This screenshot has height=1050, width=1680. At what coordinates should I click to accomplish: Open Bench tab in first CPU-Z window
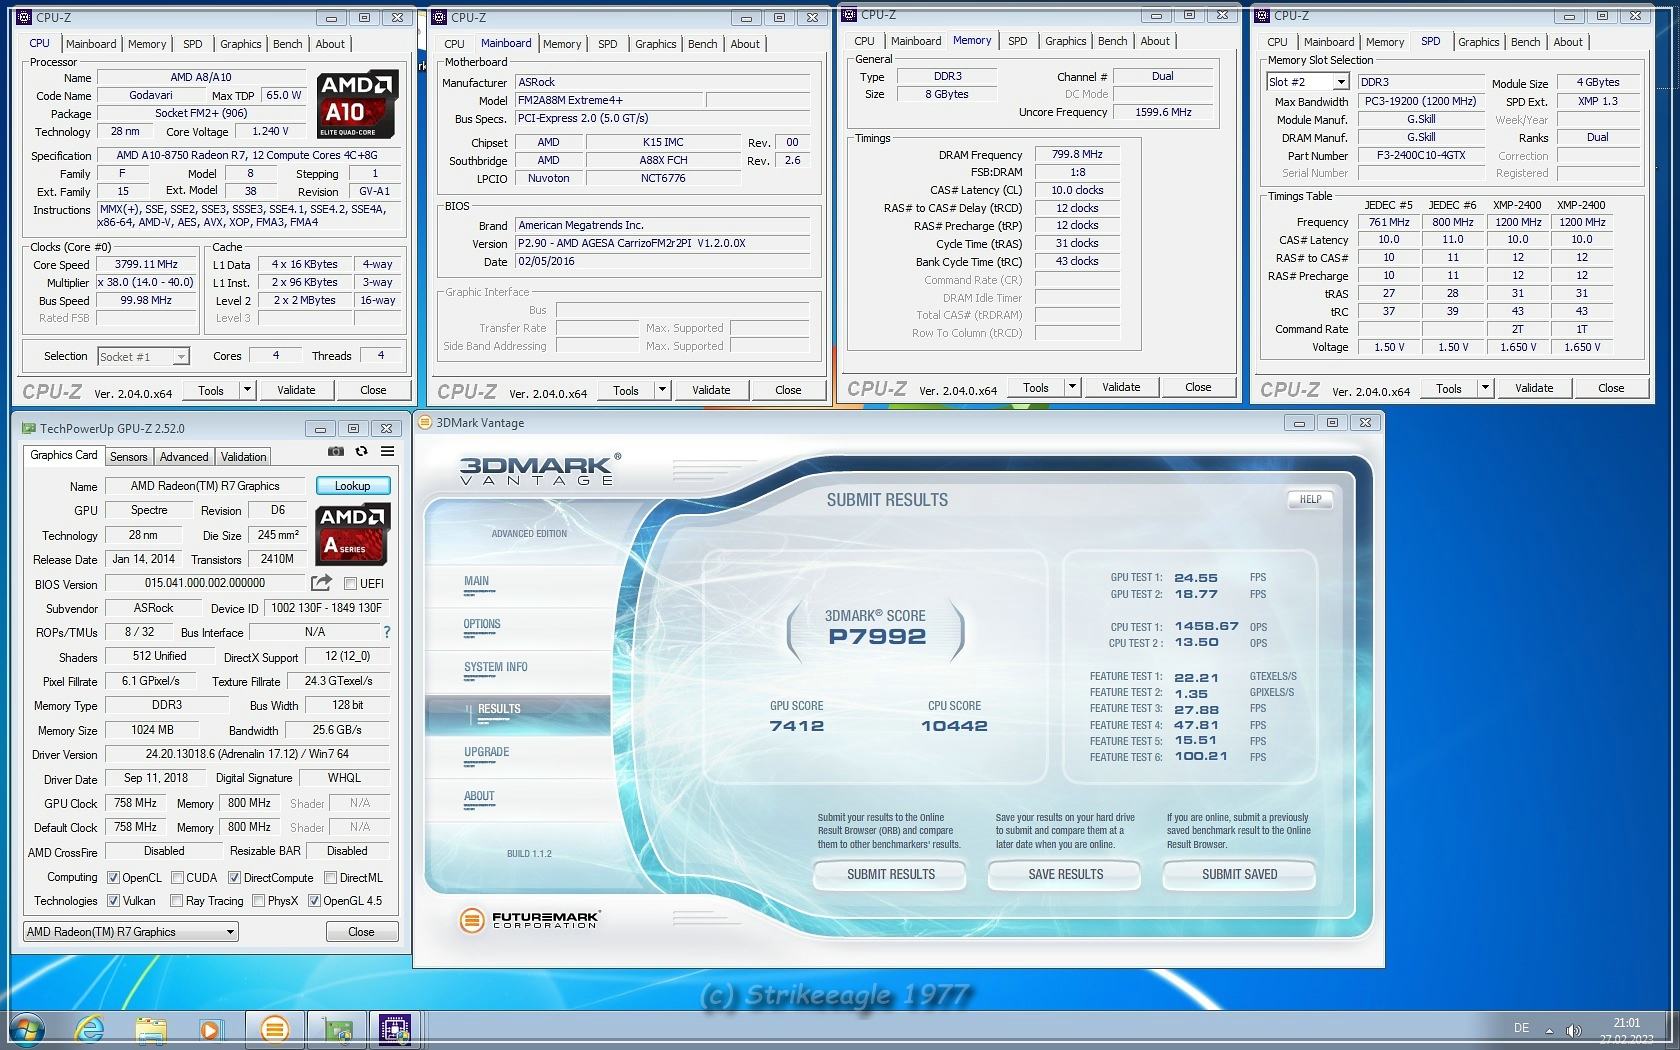coord(287,44)
